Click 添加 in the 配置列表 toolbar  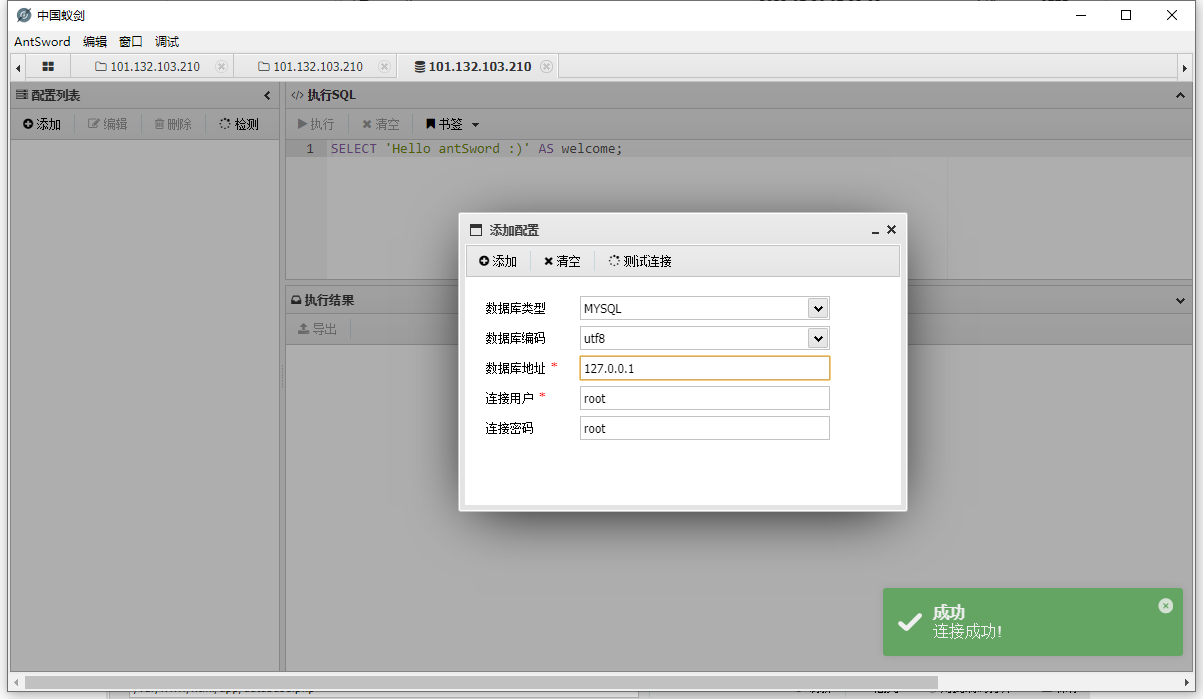[42, 125]
